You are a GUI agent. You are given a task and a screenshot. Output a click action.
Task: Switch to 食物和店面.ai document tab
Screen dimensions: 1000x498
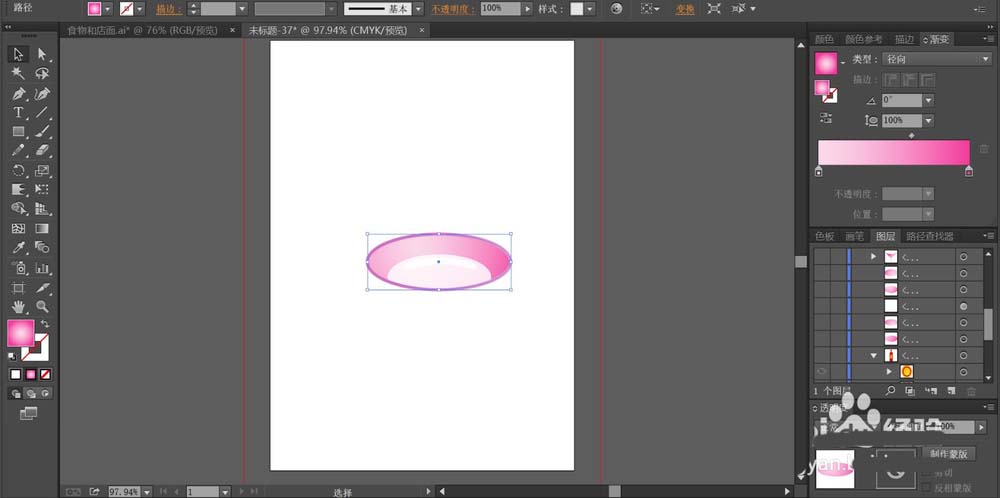pyautogui.click(x=142, y=30)
